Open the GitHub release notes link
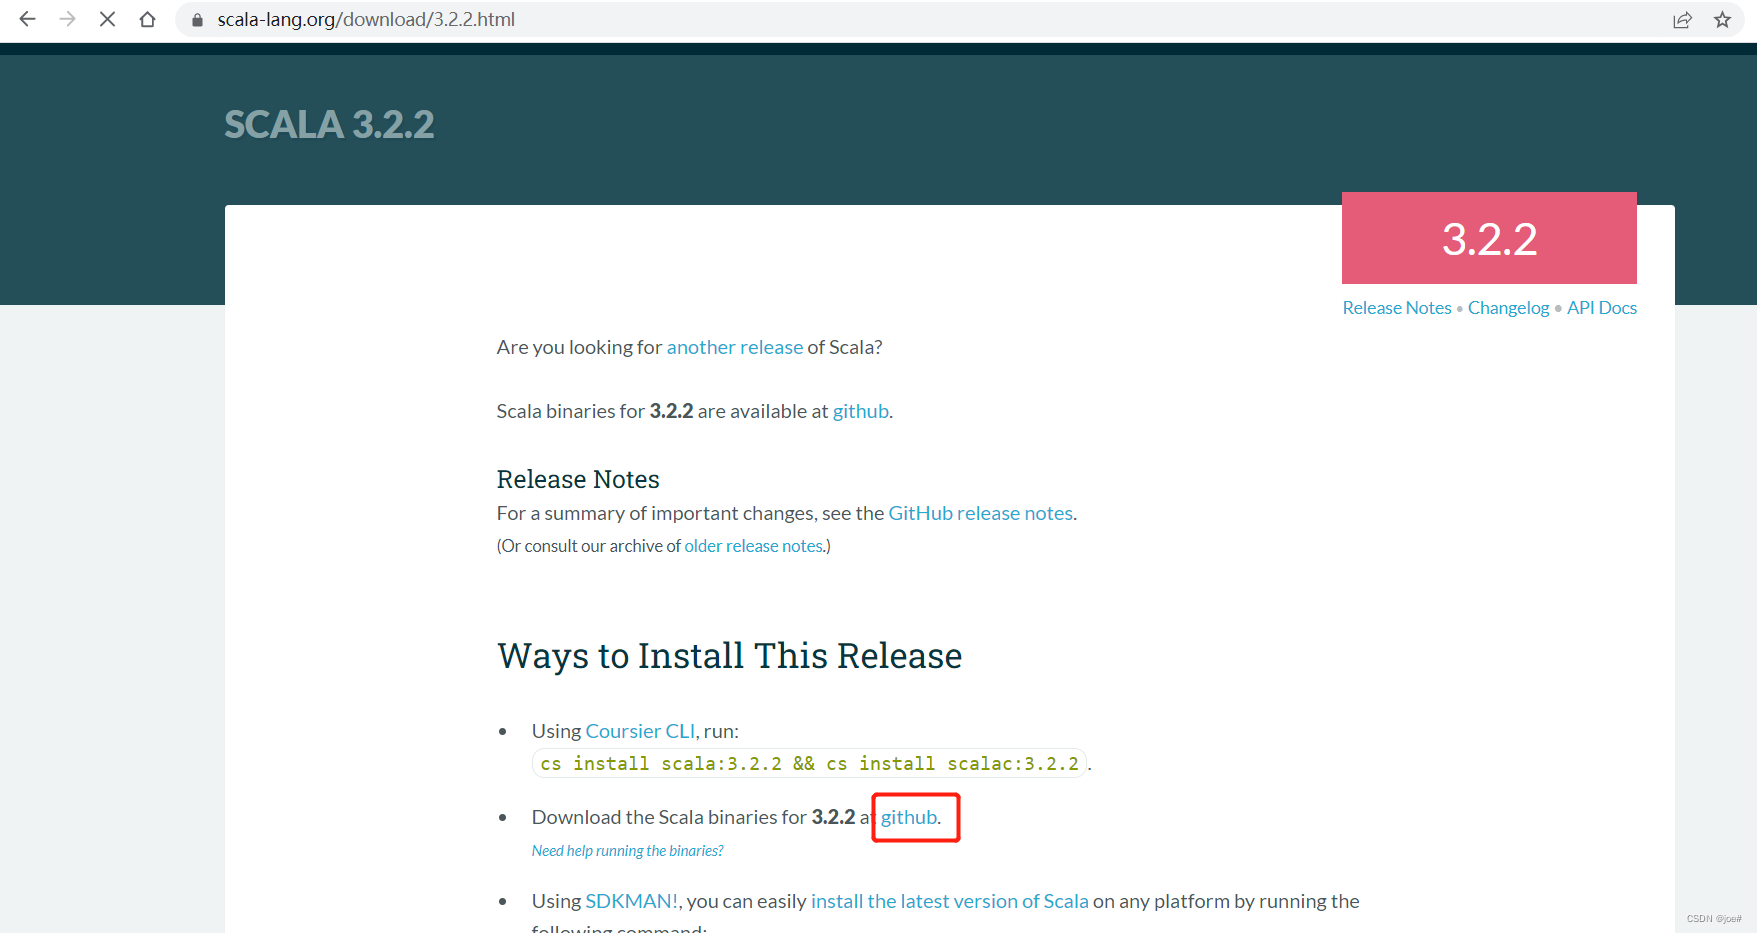 (980, 513)
